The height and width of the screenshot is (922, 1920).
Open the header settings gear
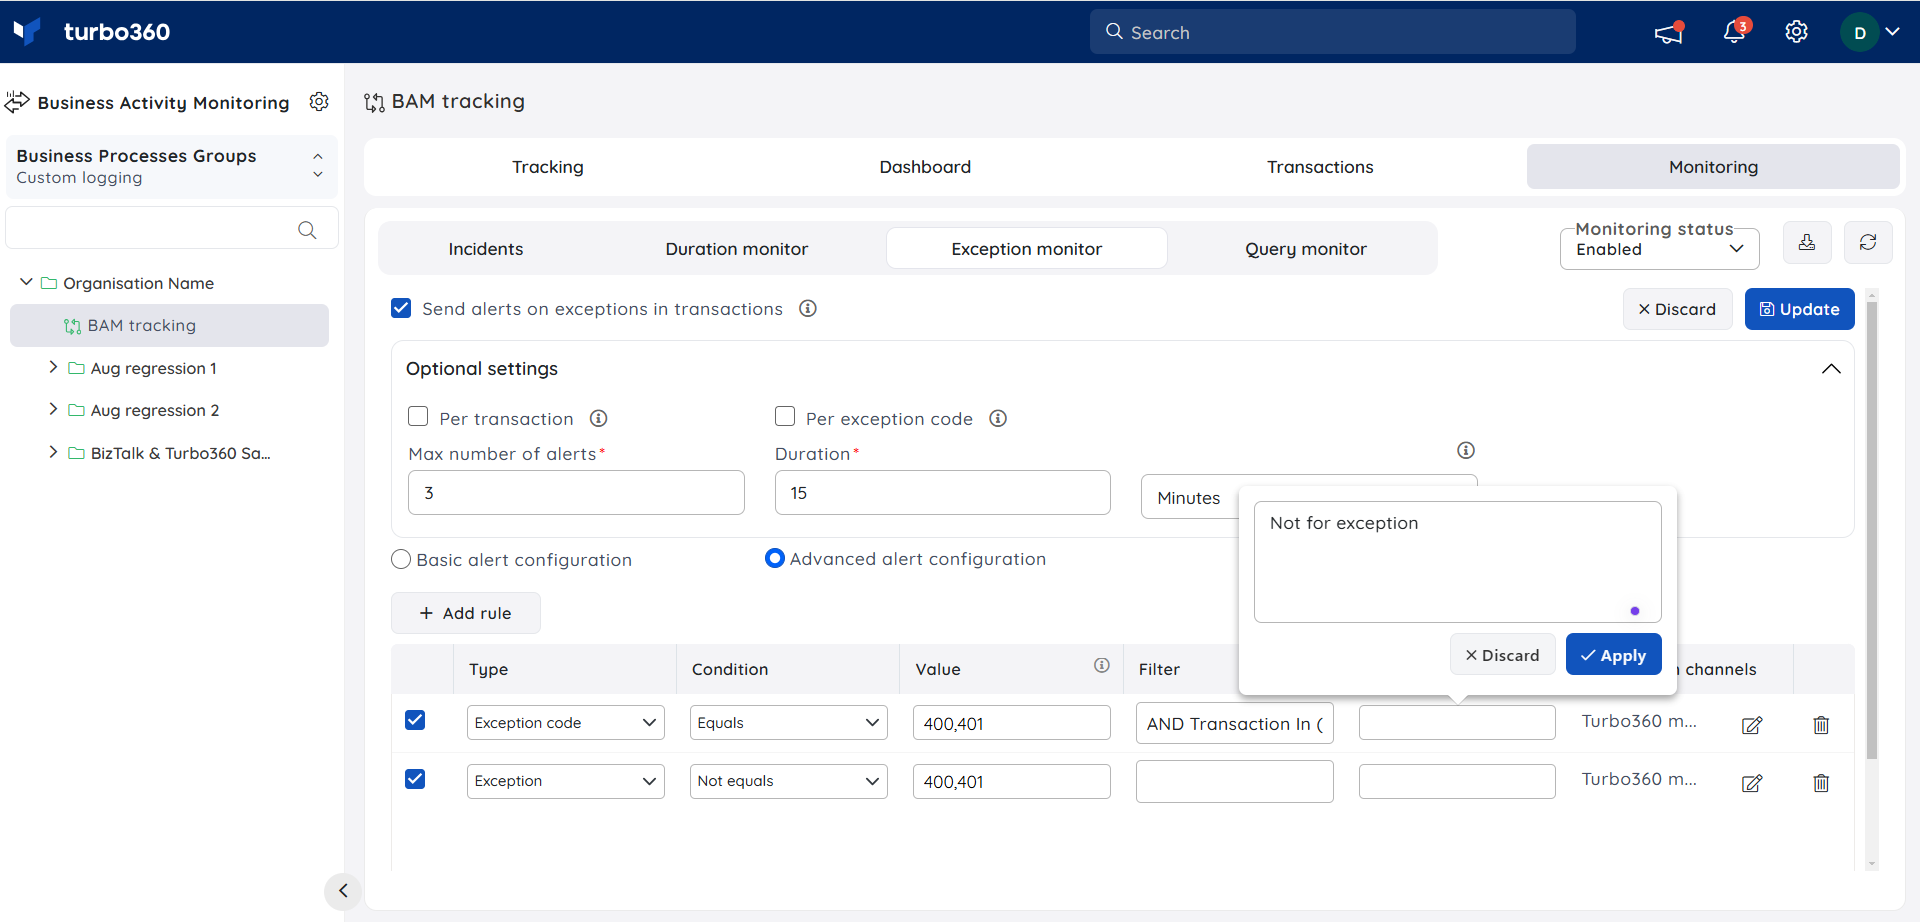1796,32
